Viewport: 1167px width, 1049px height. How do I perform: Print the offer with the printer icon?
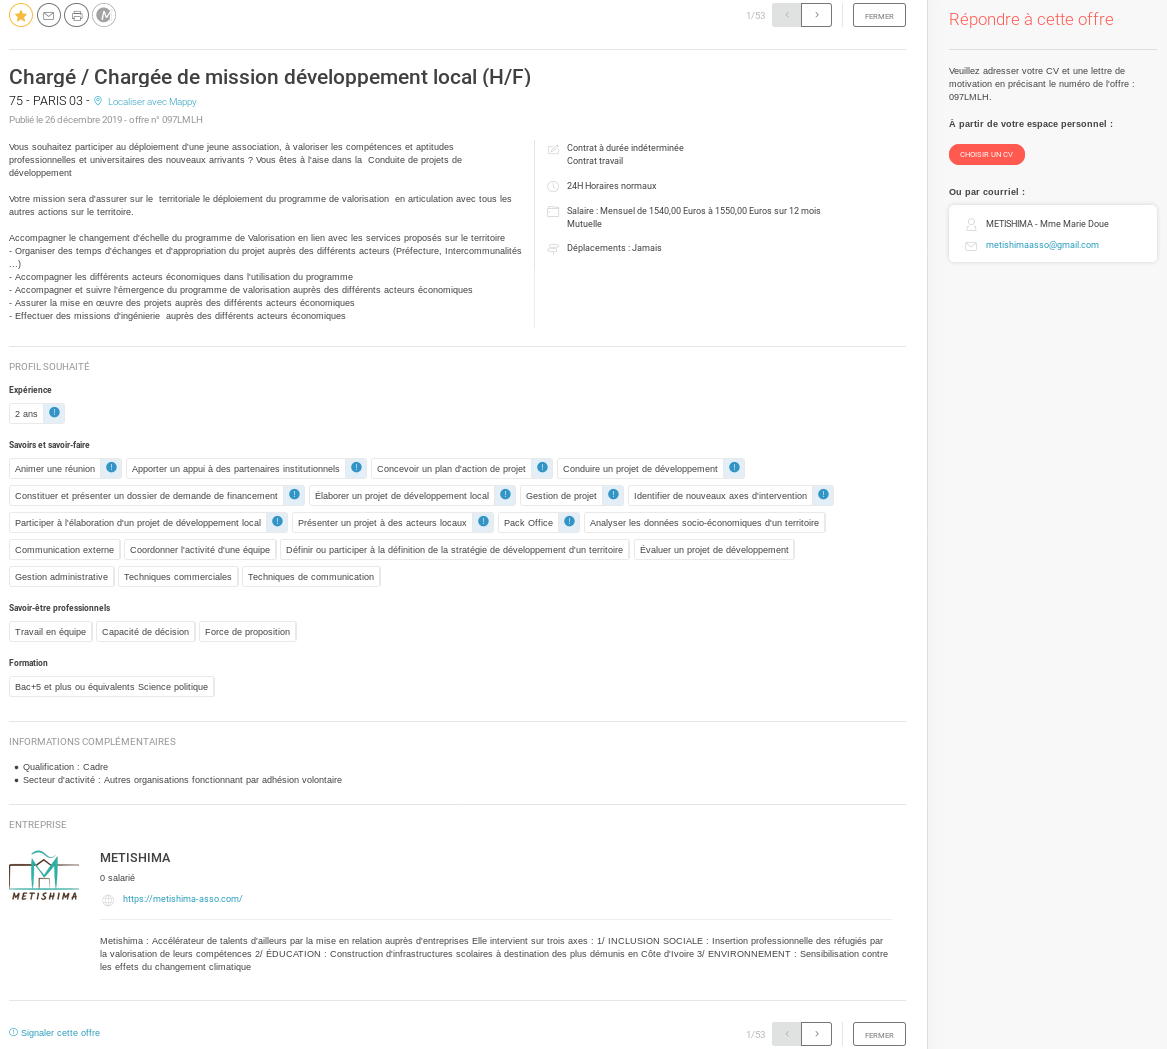[76, 15]
